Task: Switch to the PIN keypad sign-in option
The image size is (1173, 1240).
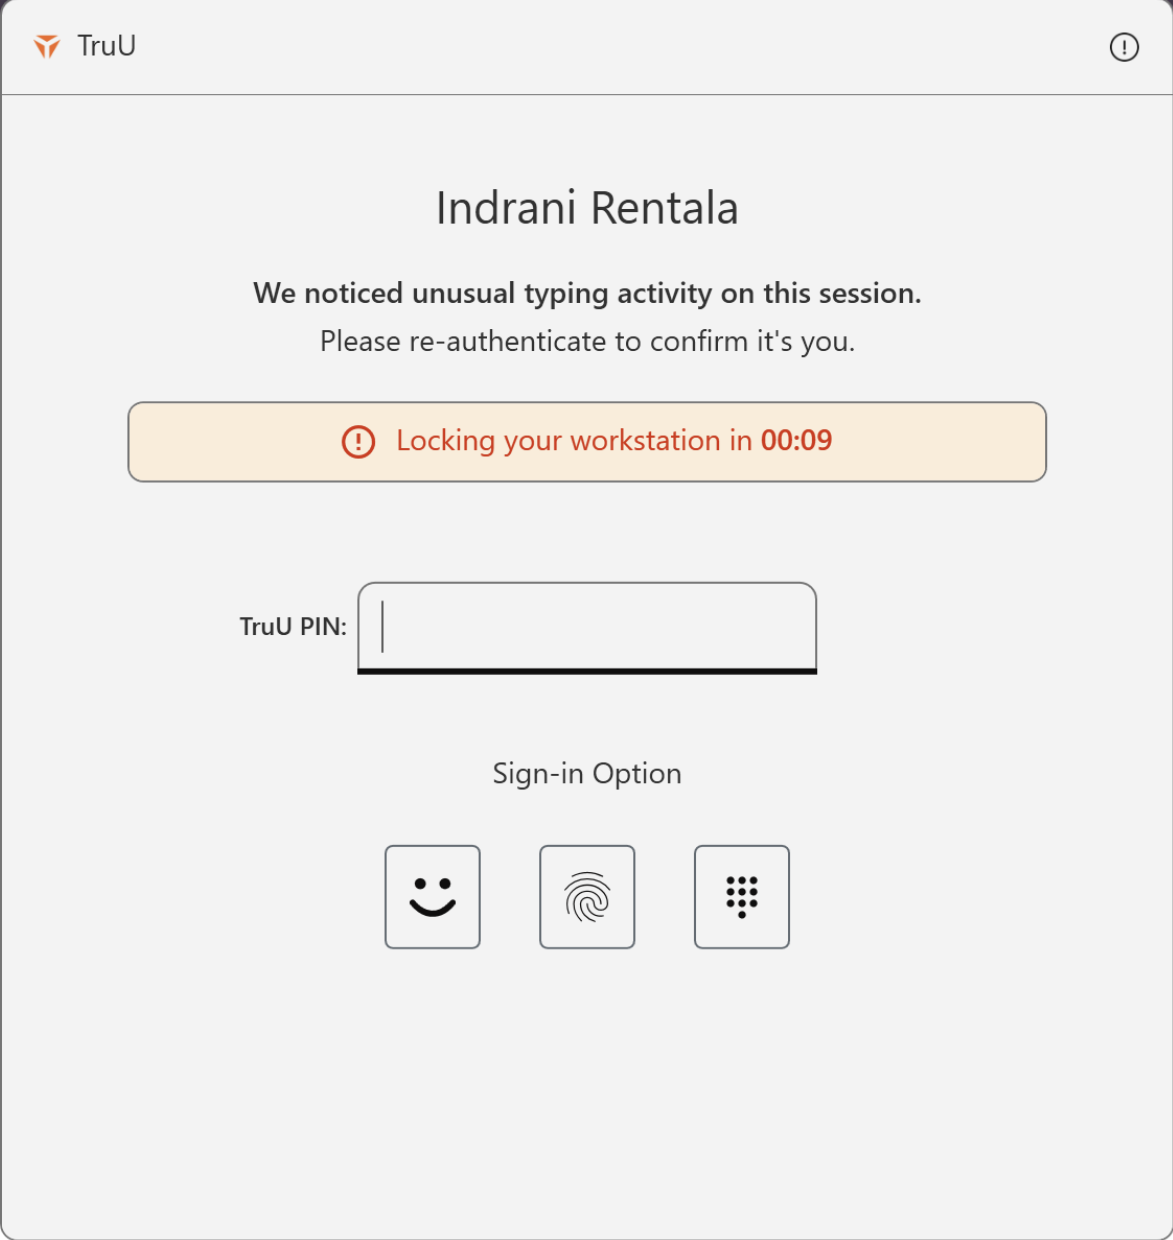Action: (x=742, y=897)
